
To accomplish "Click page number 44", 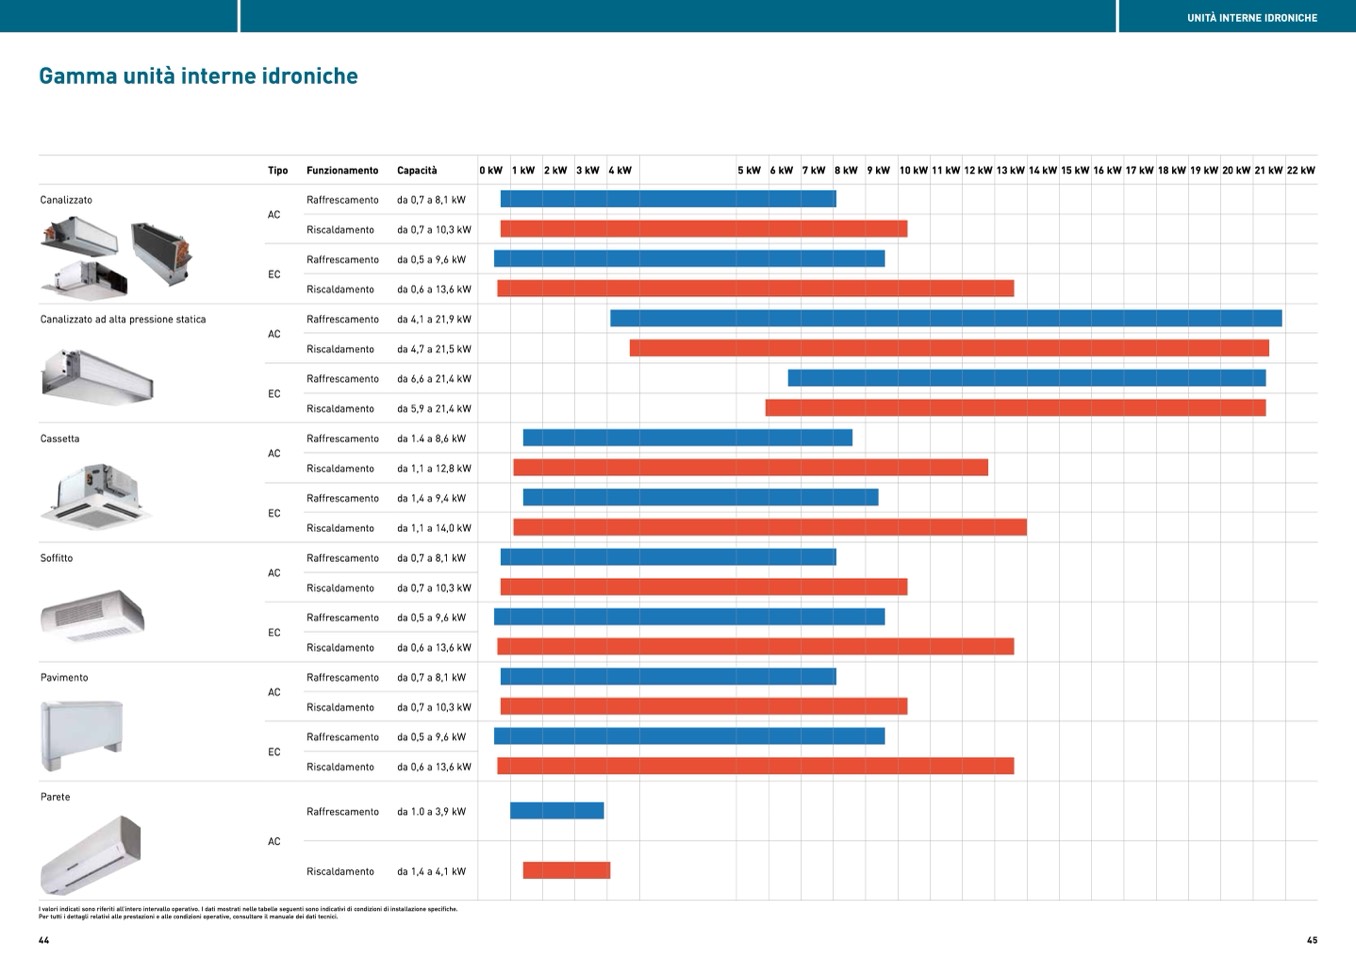I will (44, 940).
